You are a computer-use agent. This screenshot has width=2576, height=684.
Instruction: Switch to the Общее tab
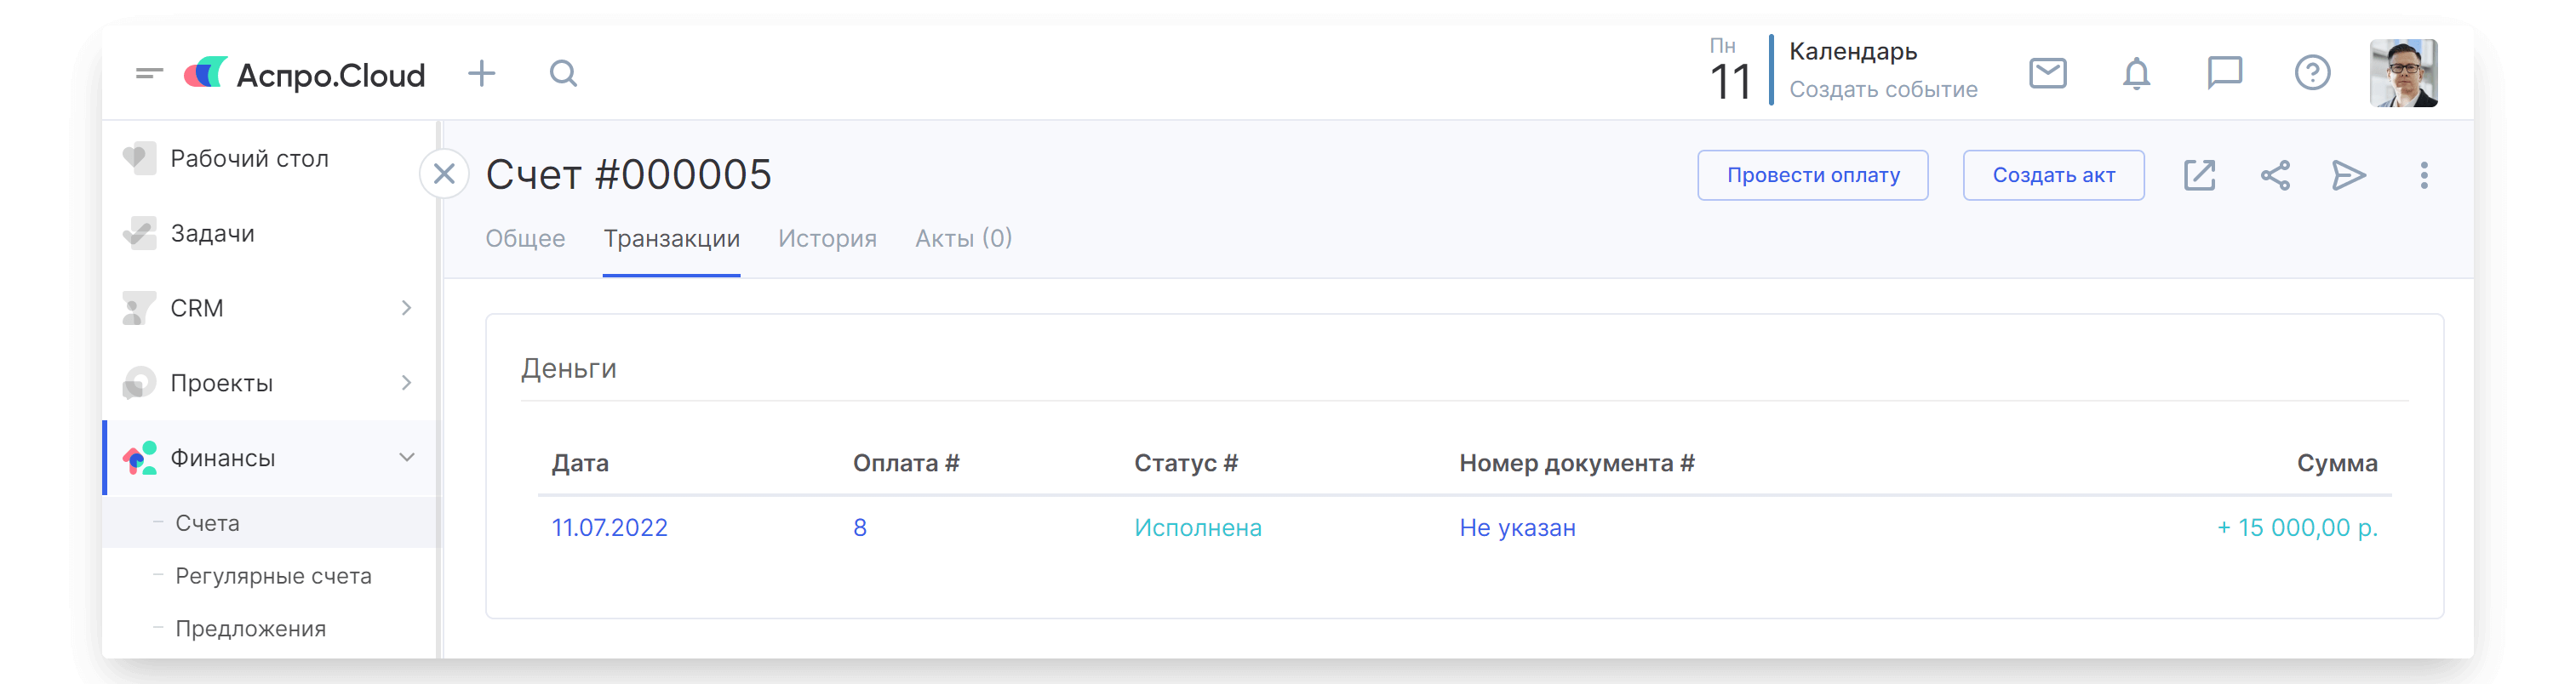point(525,239)
